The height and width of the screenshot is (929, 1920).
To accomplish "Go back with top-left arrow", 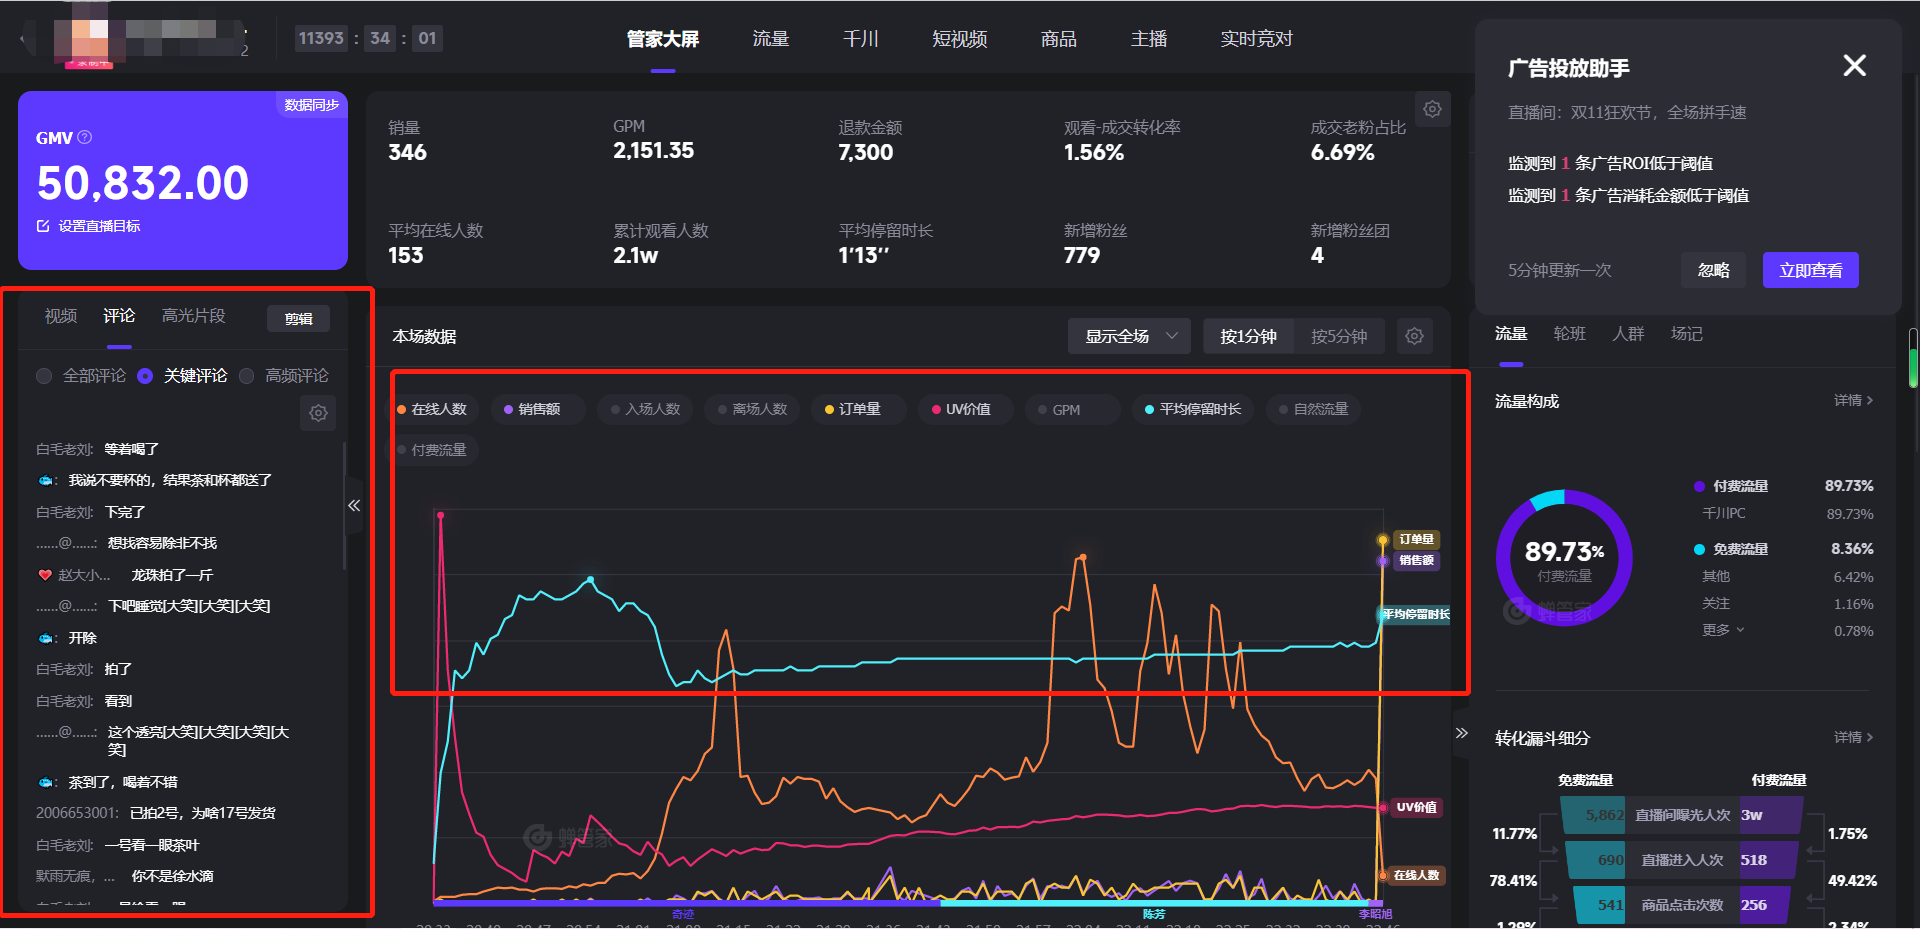I will (x=24, y=40).
